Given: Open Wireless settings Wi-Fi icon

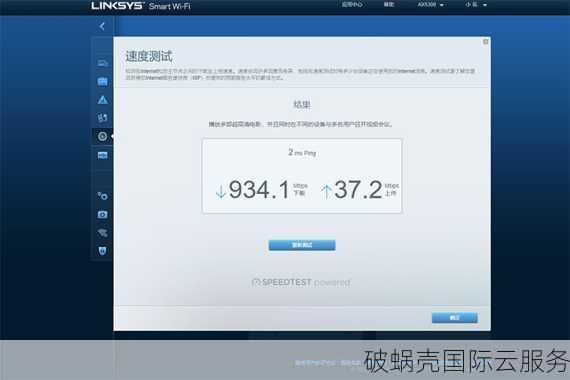Looking at the screenshot, I should pos(103,233).
